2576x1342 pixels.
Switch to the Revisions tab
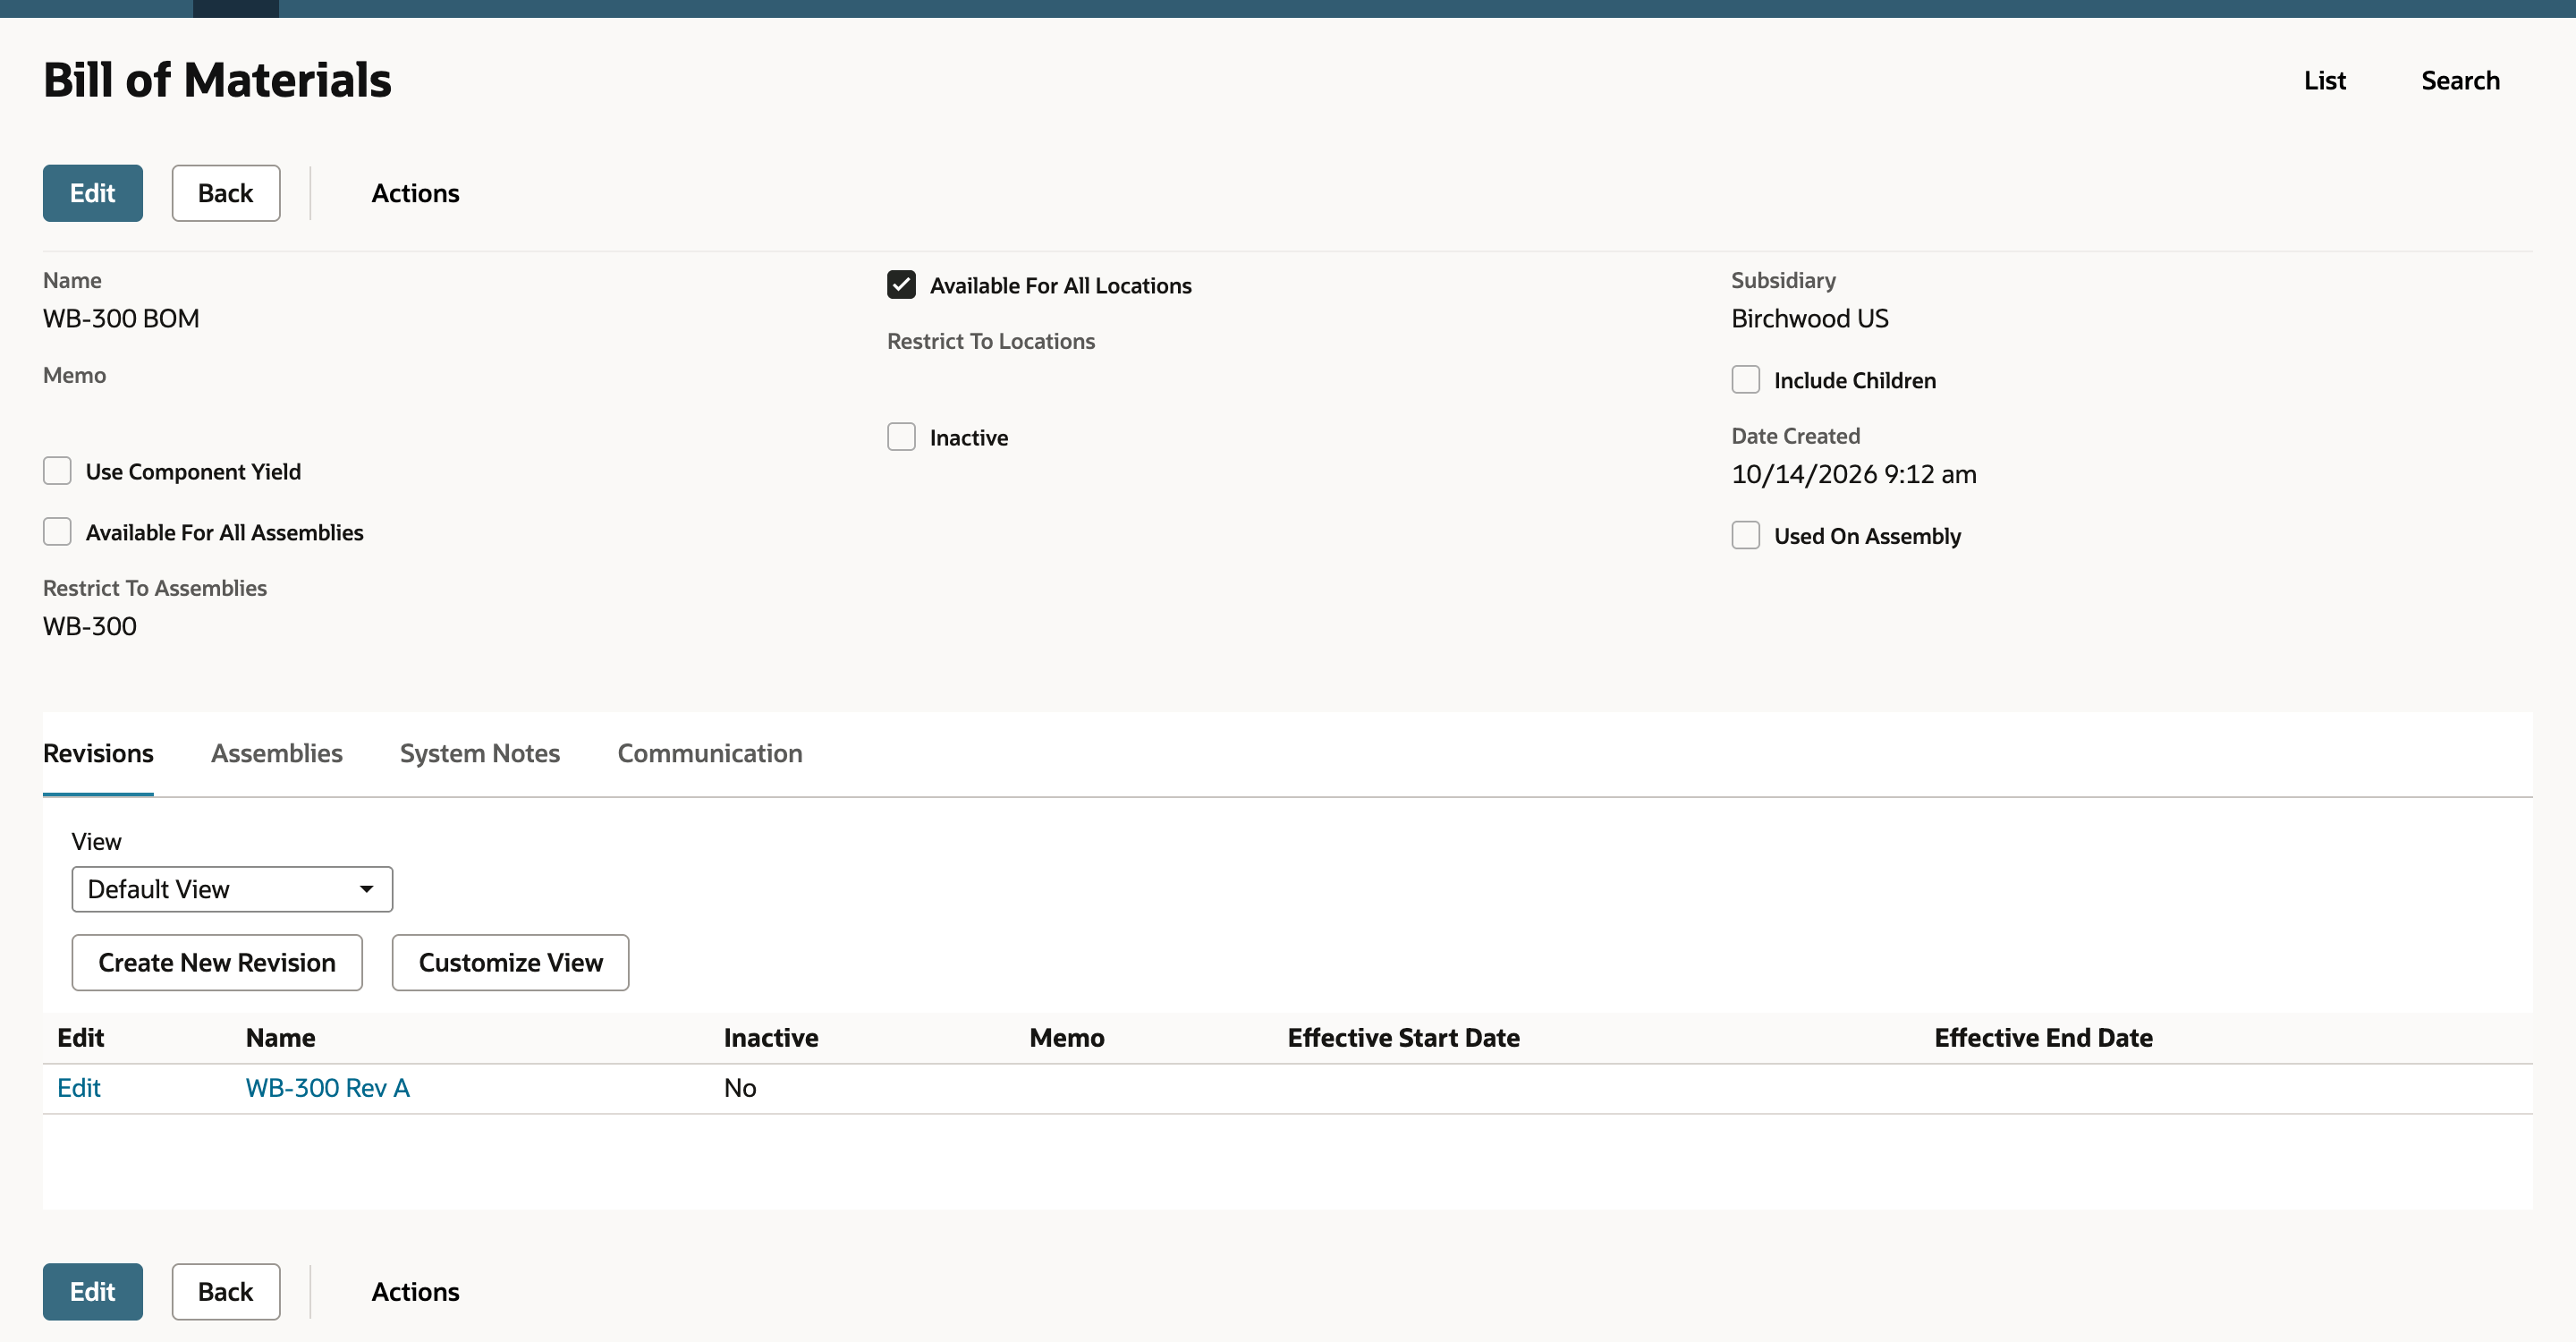click(x=98, y=753)
